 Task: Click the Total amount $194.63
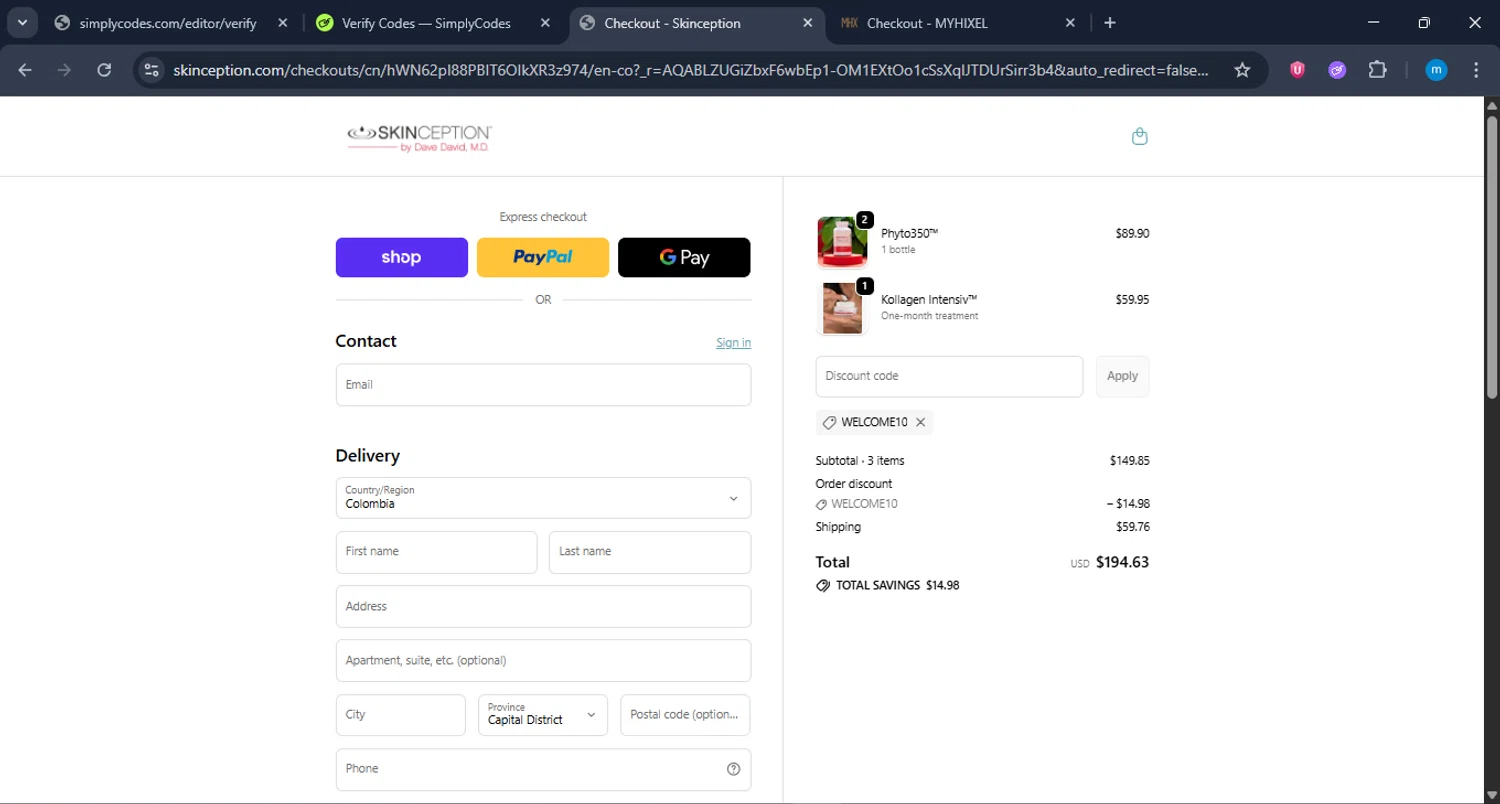[x=1122, y=562]
